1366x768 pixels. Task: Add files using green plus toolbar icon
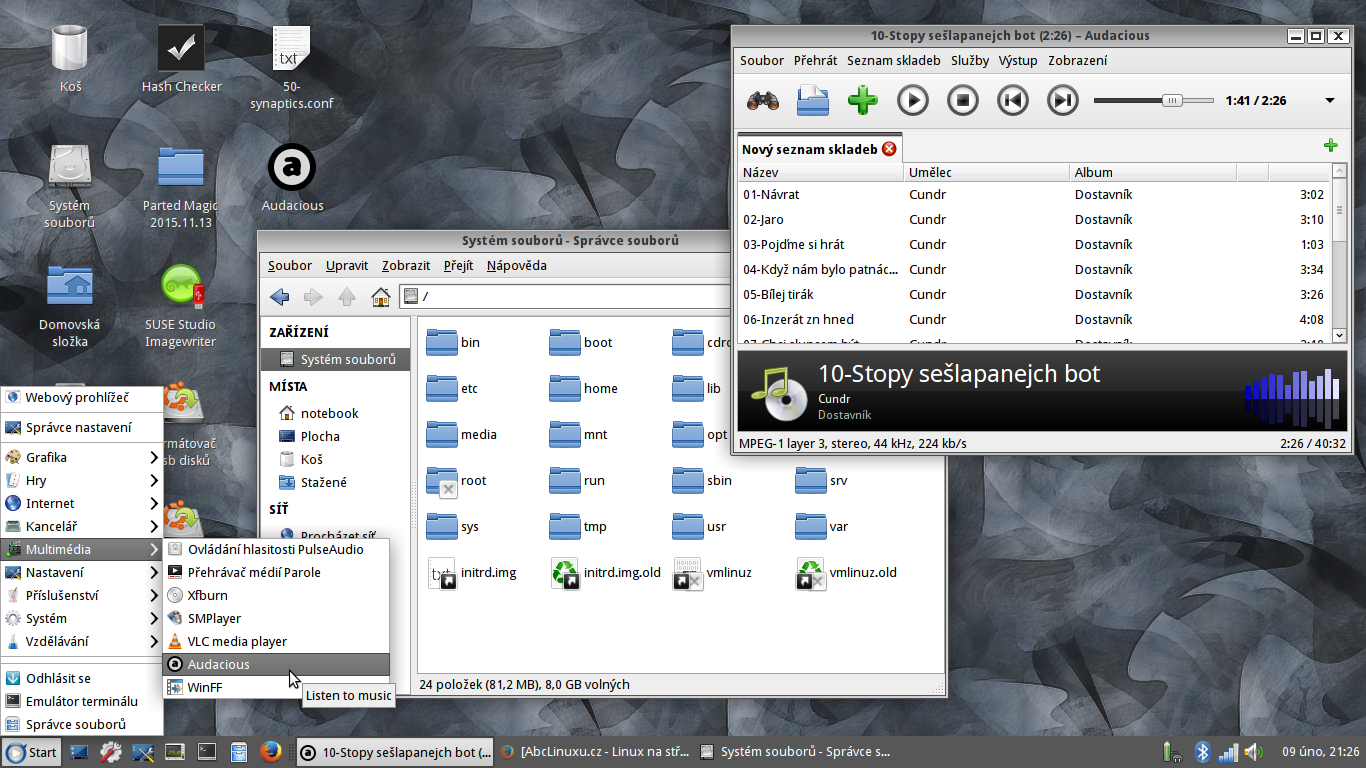pos(862,100)
